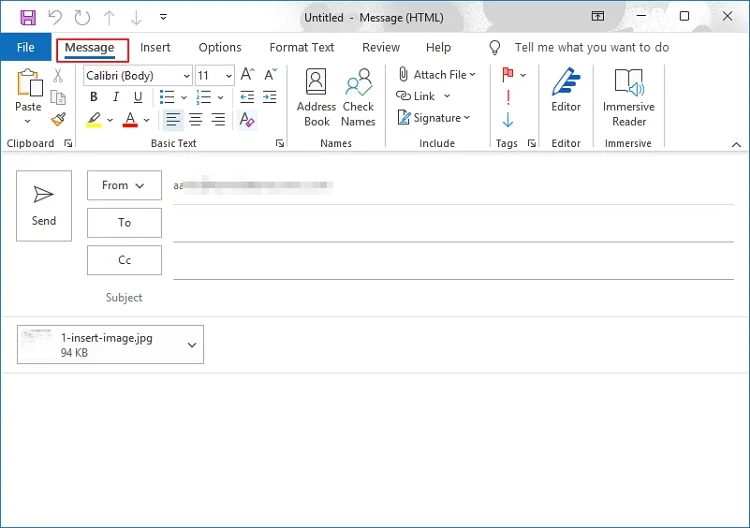Switch to the Format Text tab
Screen dimensions: 750x528
[302, 47]
